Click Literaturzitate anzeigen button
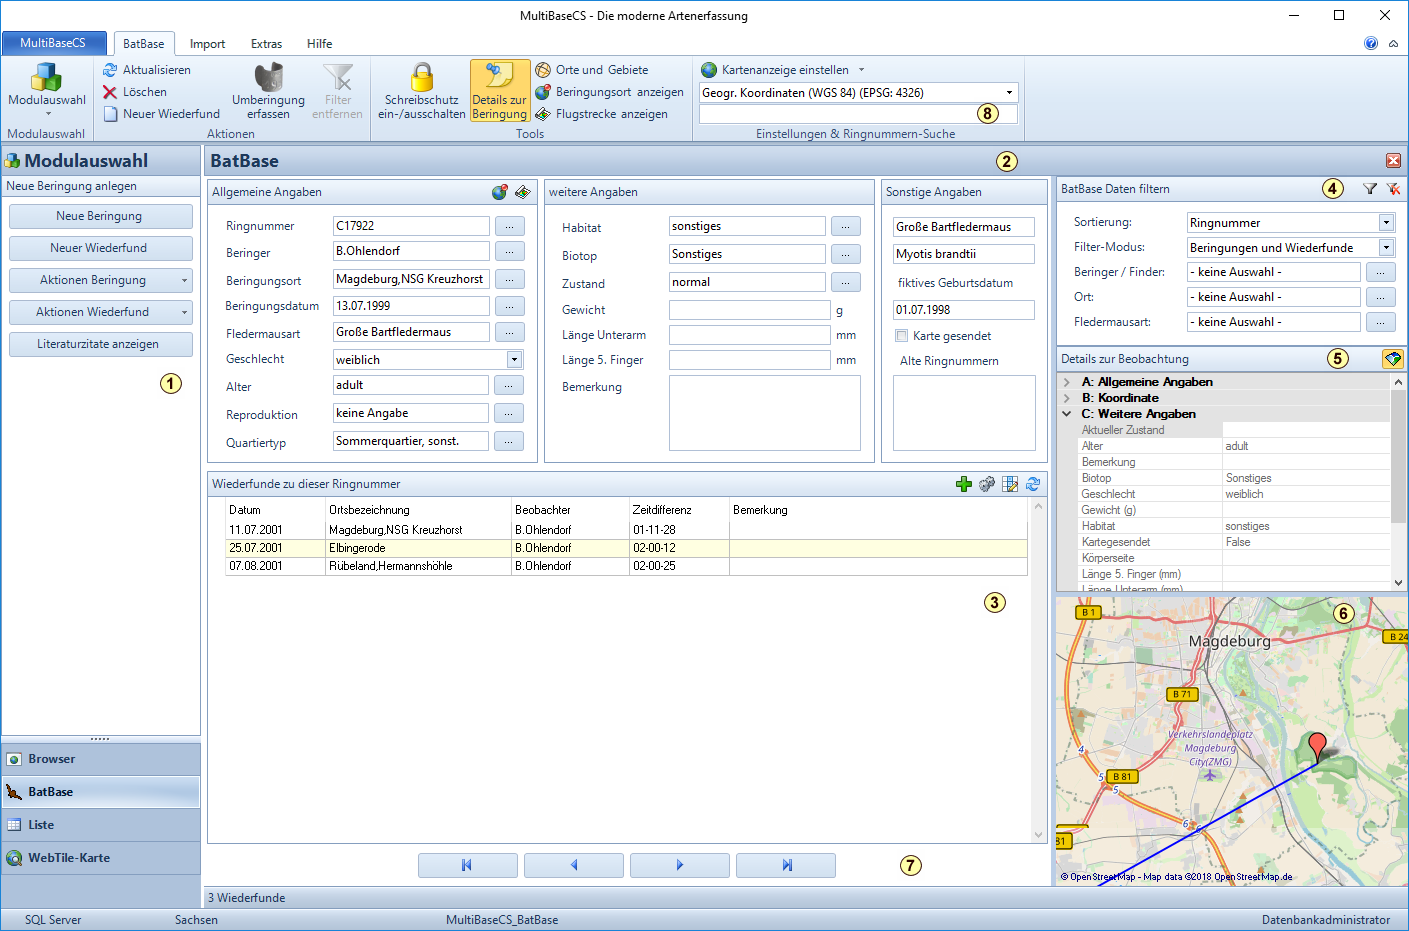 pos(100,345)
